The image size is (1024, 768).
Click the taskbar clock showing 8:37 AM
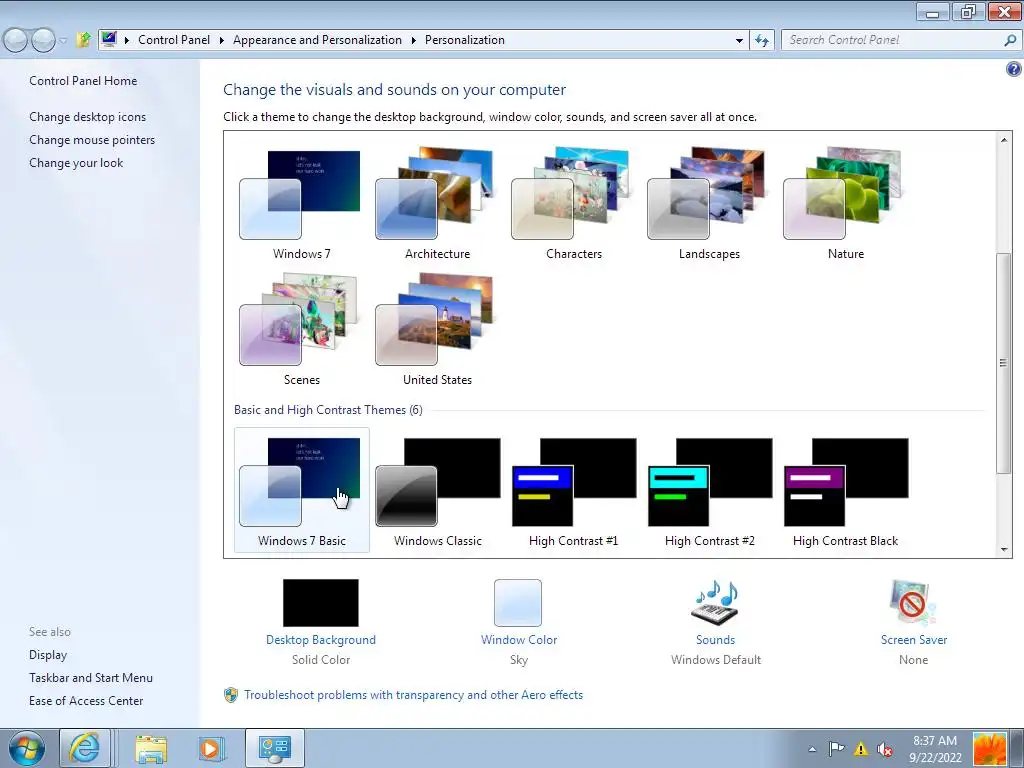pyautogui.click(x=935, y=749)
